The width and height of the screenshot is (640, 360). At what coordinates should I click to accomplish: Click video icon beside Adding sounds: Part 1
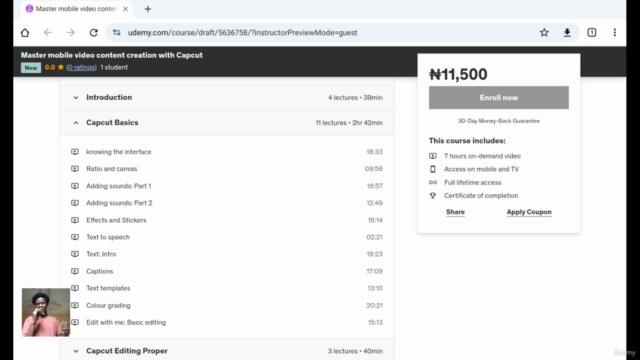coord(75,186)
